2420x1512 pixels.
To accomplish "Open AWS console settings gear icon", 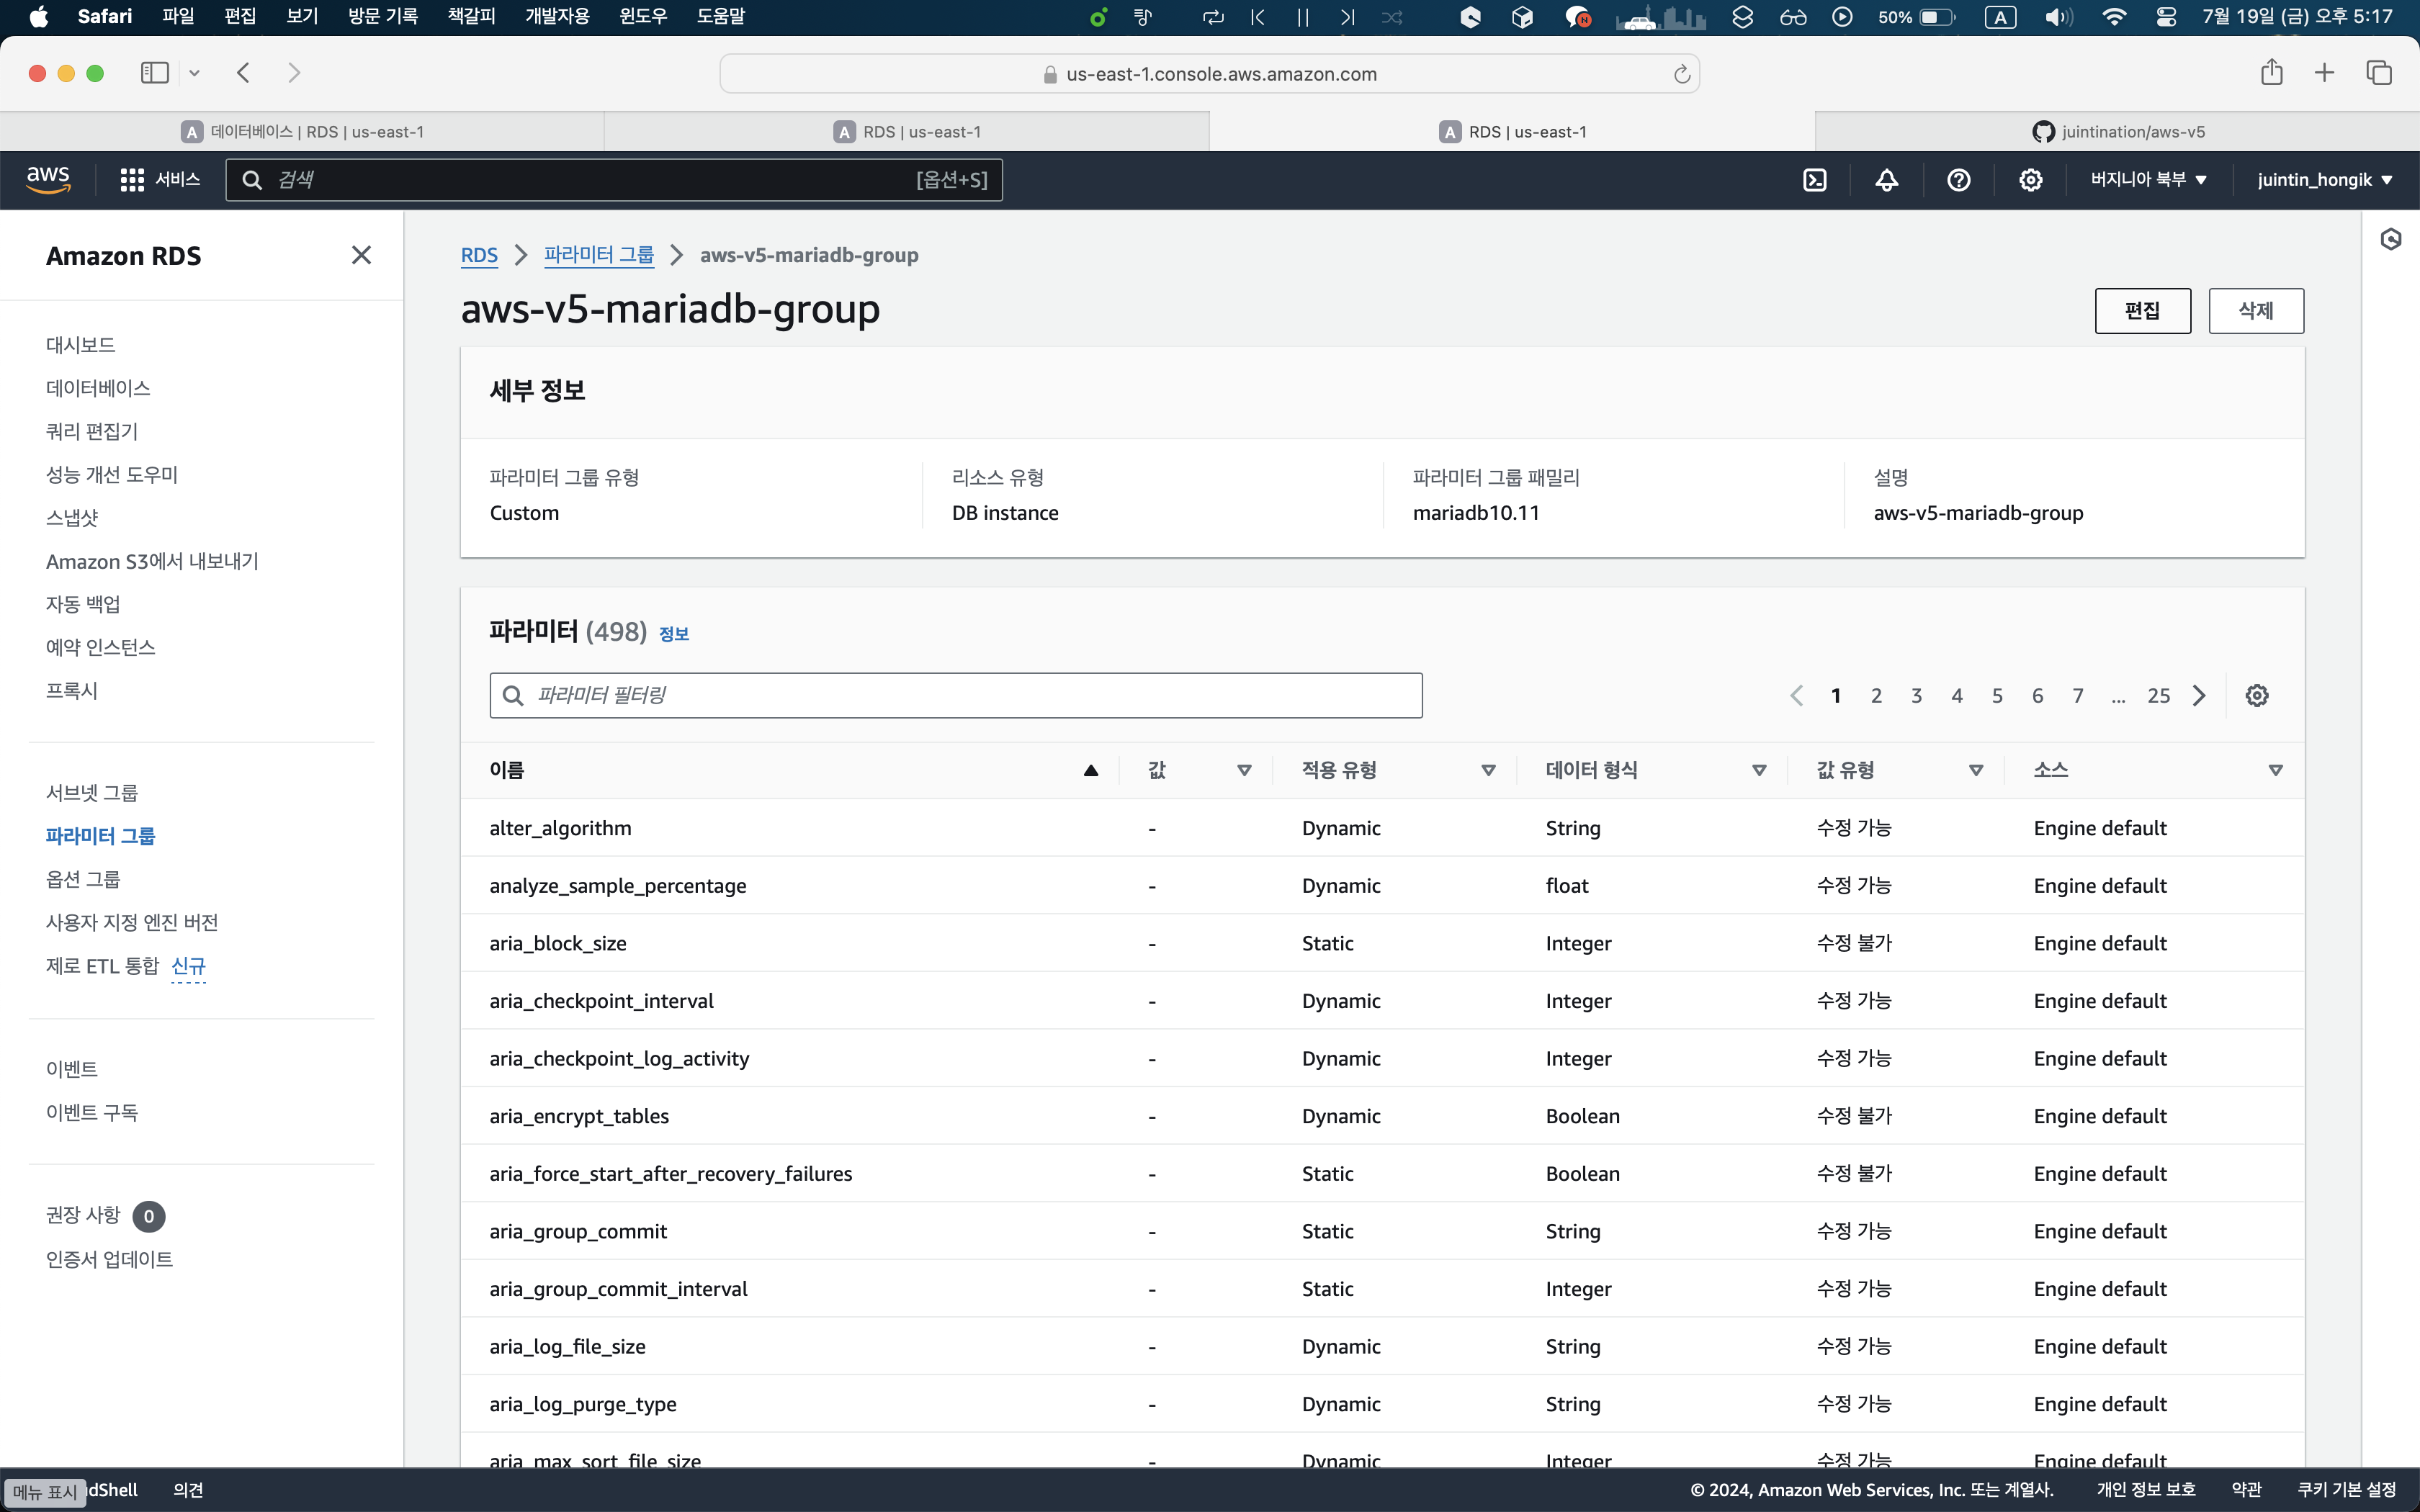I will pos(2030,180).
